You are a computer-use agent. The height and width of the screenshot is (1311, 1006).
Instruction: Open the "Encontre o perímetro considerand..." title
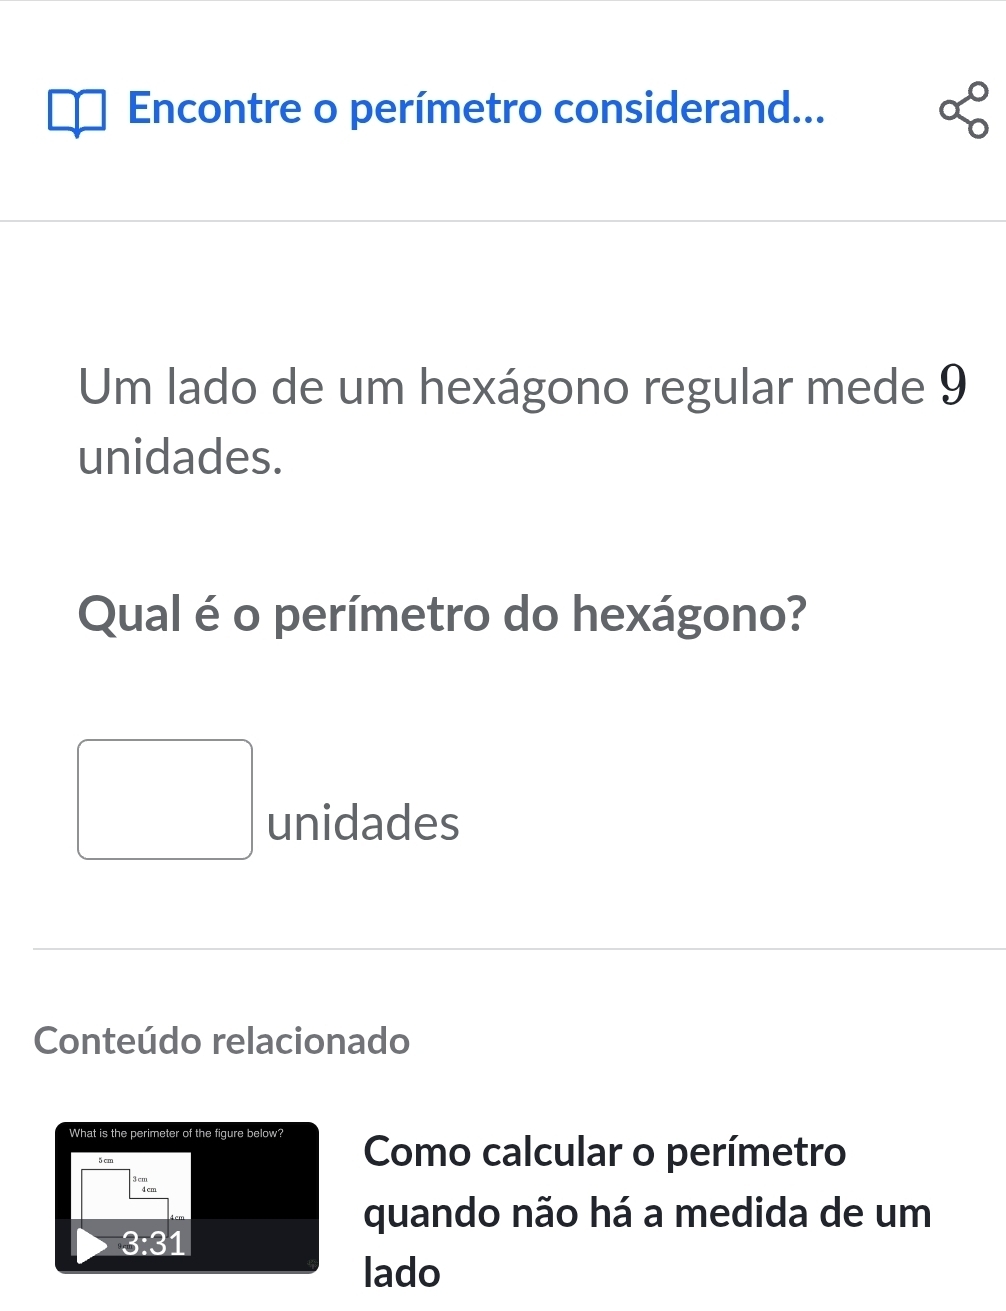tap(476, 108)
